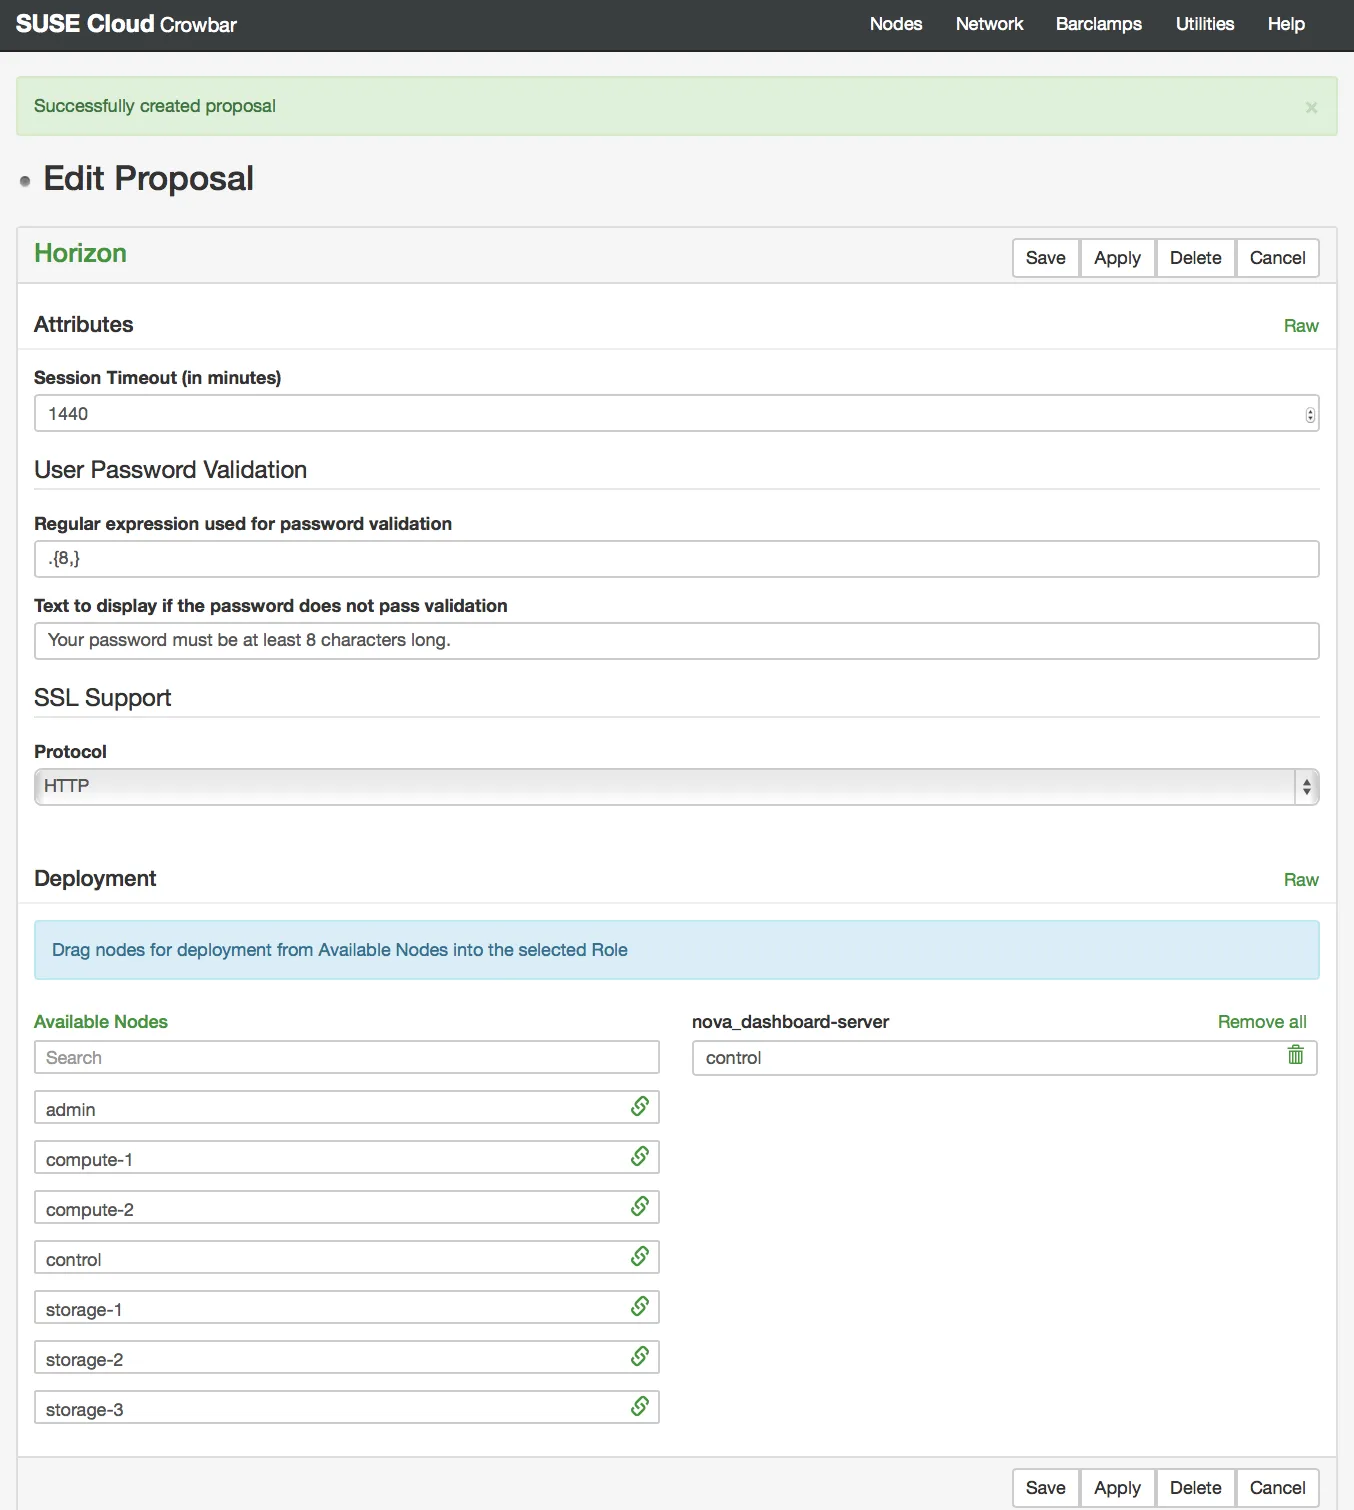
Task: Click the password validation regex field
Action: [x=677, y=559]
